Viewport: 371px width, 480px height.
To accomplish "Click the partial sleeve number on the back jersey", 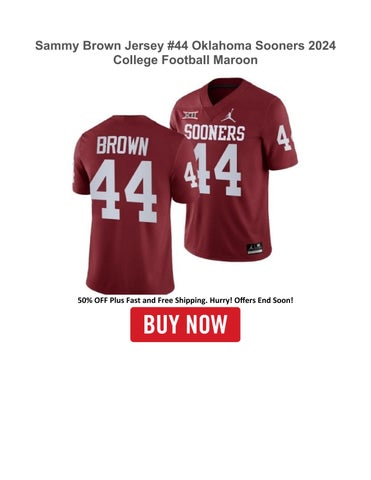I will point(73,174).
